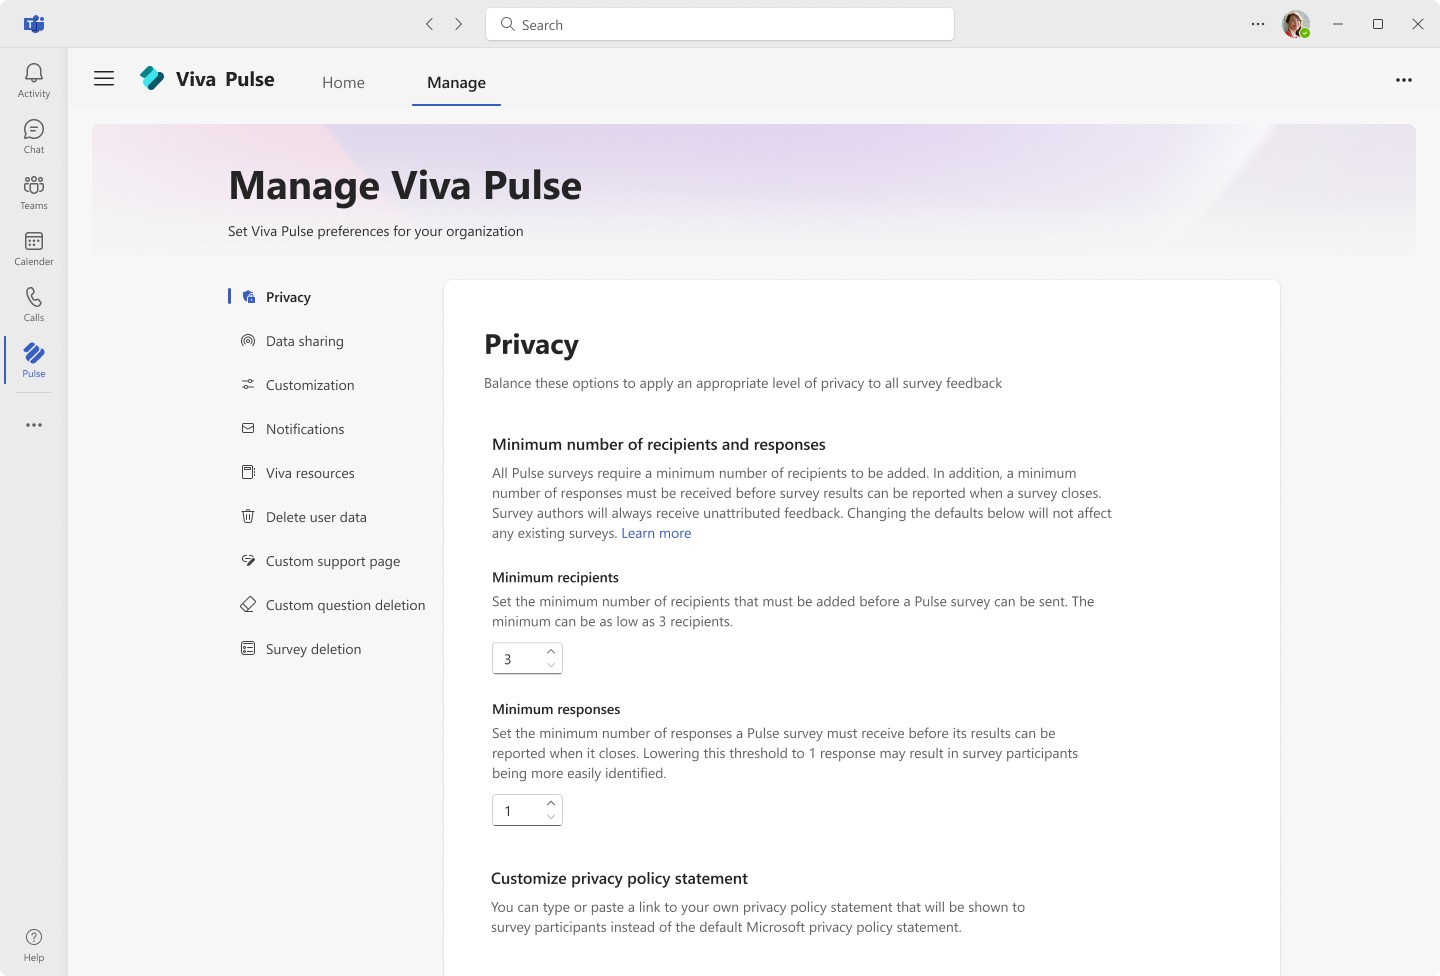Image resolution: width=1440 pixels, height=976 pixels.
Task: Click the Viva Pulse logo
Action: point(152,78)
